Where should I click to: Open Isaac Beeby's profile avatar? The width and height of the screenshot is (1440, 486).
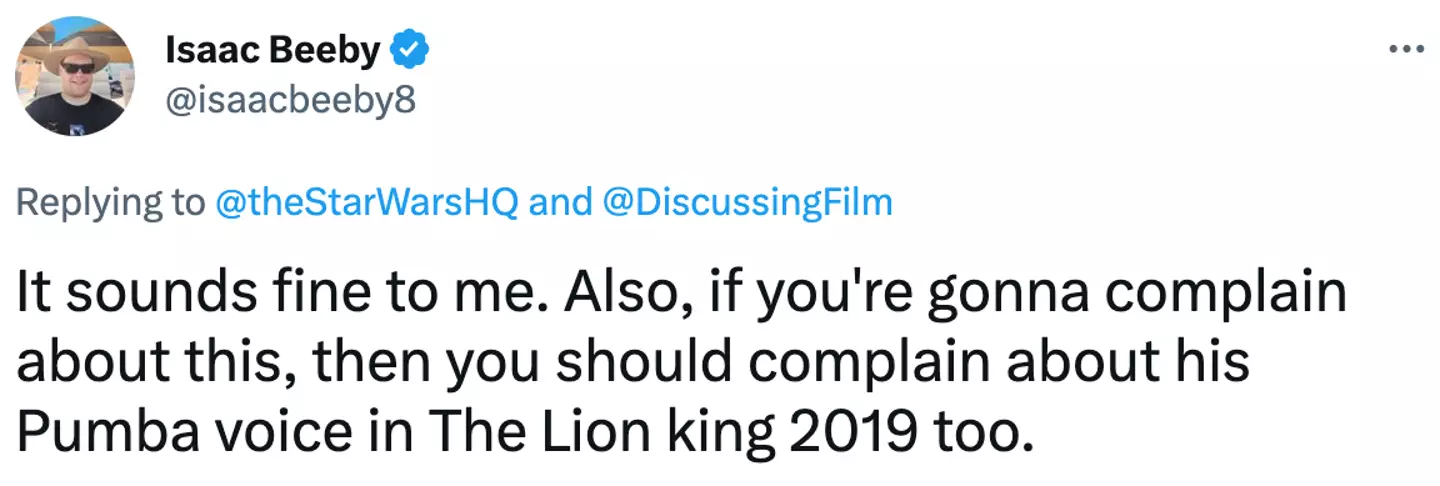[x=73, y=75]
